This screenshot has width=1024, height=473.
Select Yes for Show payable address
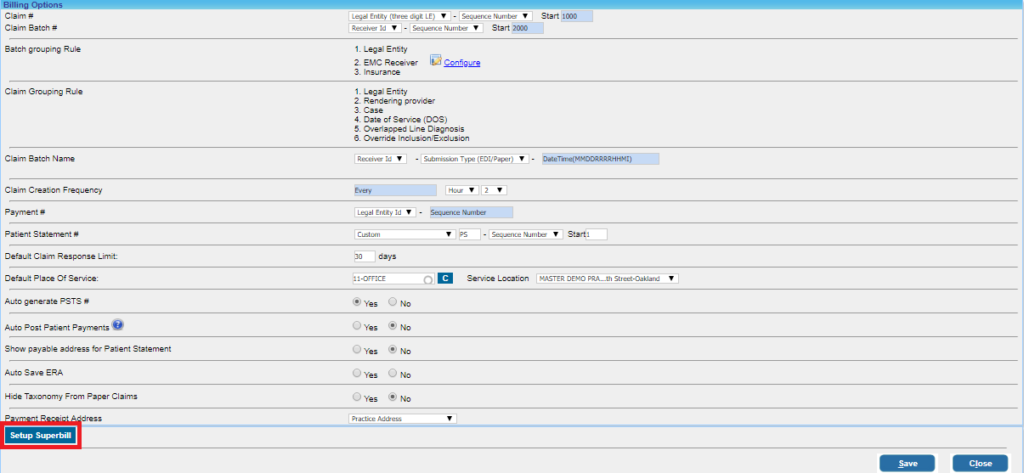click(x=357, y=350)
